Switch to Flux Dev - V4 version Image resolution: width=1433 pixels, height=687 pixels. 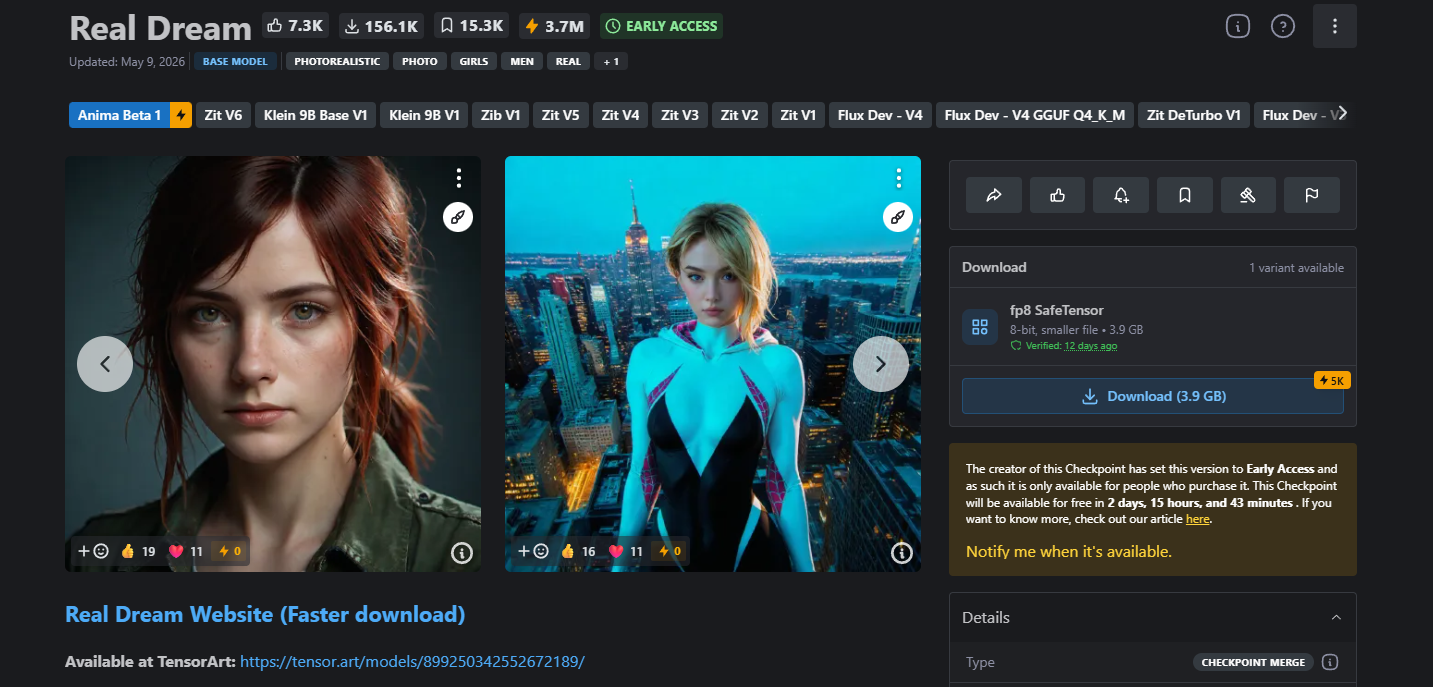[880, 115]
